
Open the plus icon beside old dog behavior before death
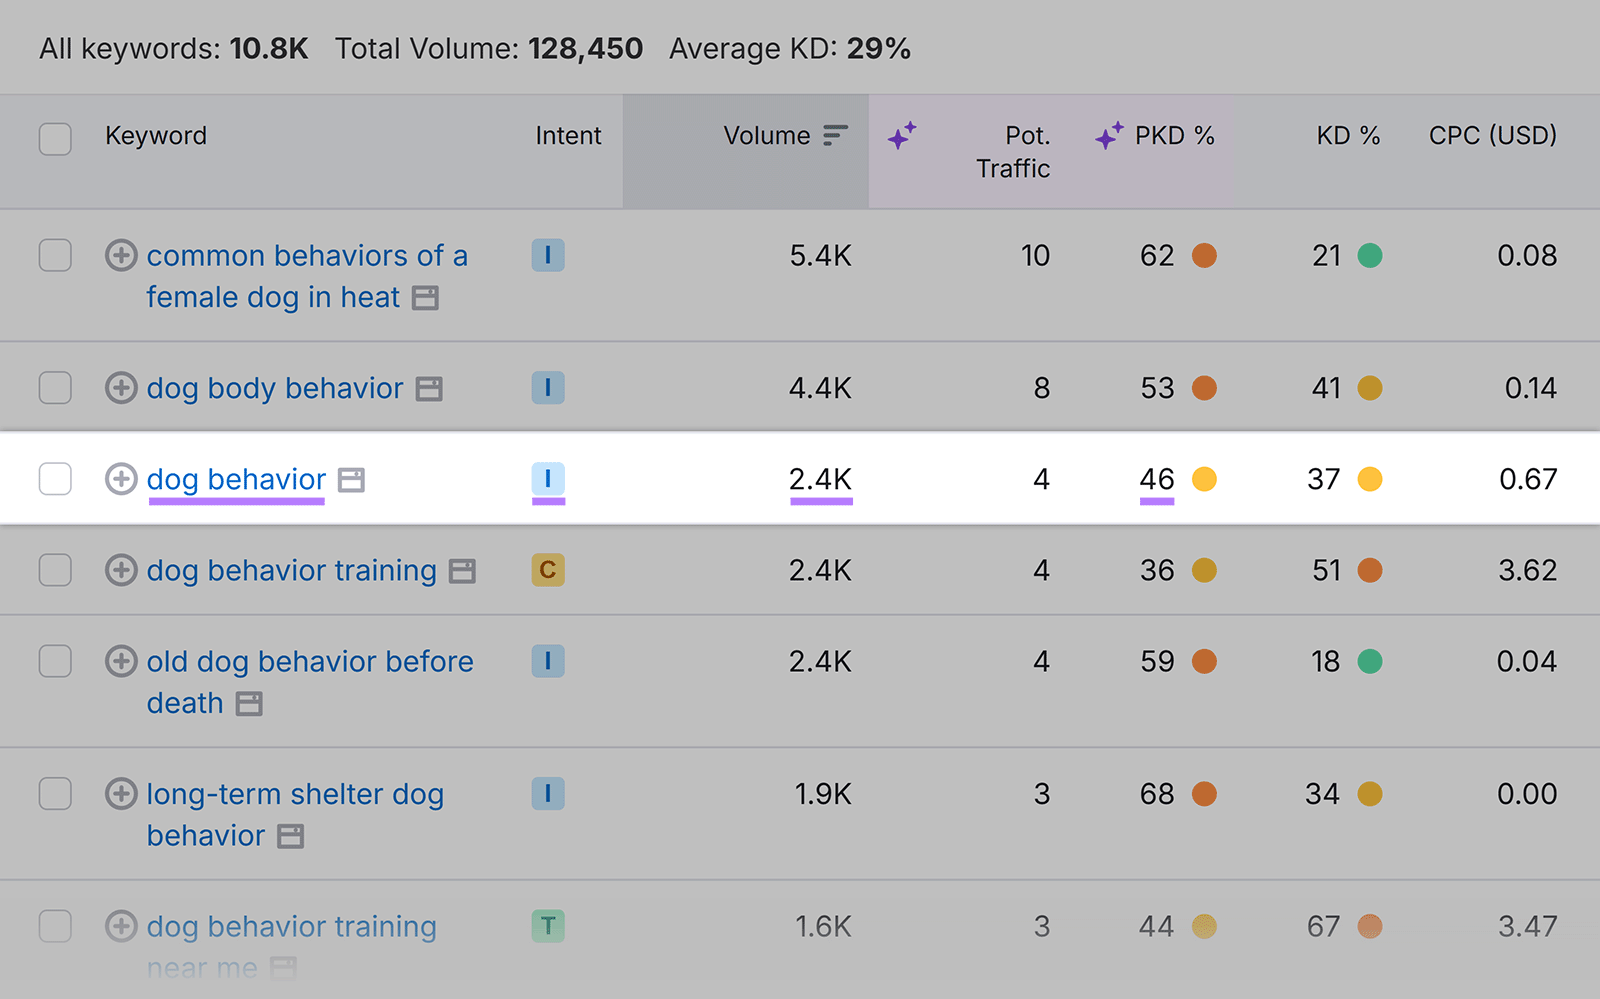[x=121, y=662]
